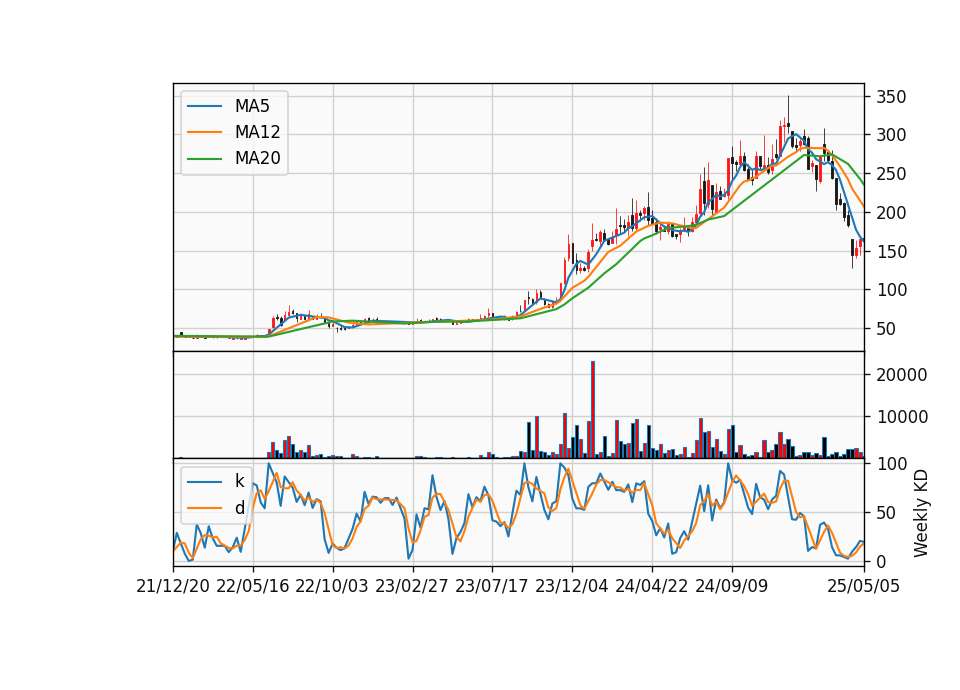Click the 10000 volume axis tick
Image resolution: width=960 pixels, height=690 pixels.
pos(902,417)
